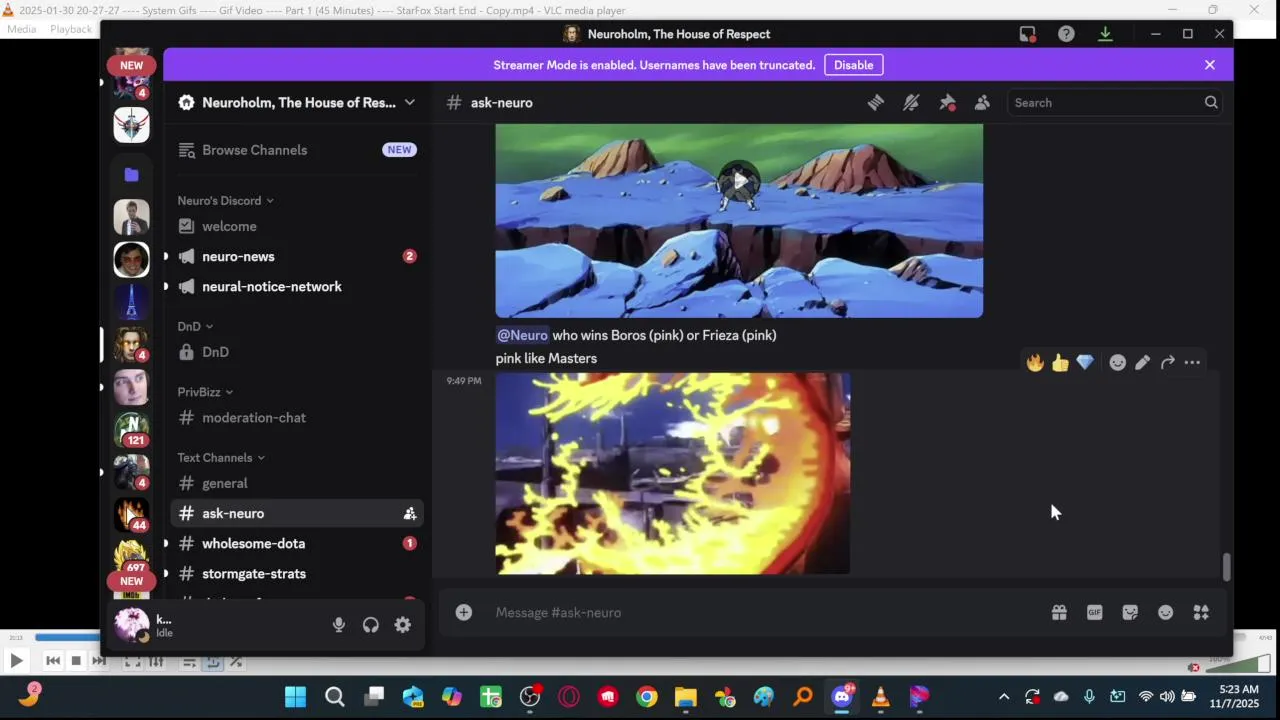Collapse the Text Channels category

(221, 458)
